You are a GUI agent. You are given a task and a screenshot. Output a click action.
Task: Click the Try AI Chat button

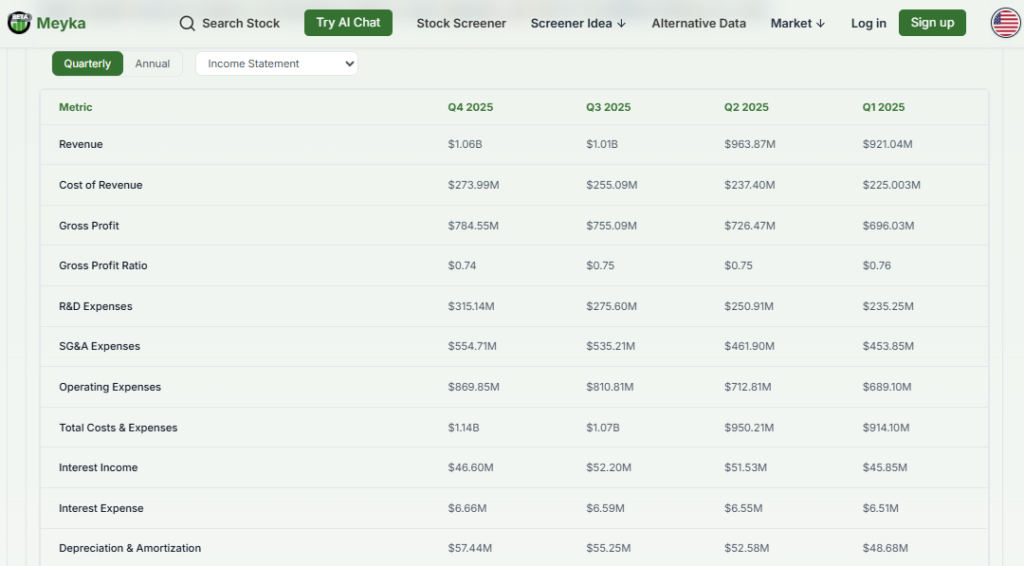point(348,23)
